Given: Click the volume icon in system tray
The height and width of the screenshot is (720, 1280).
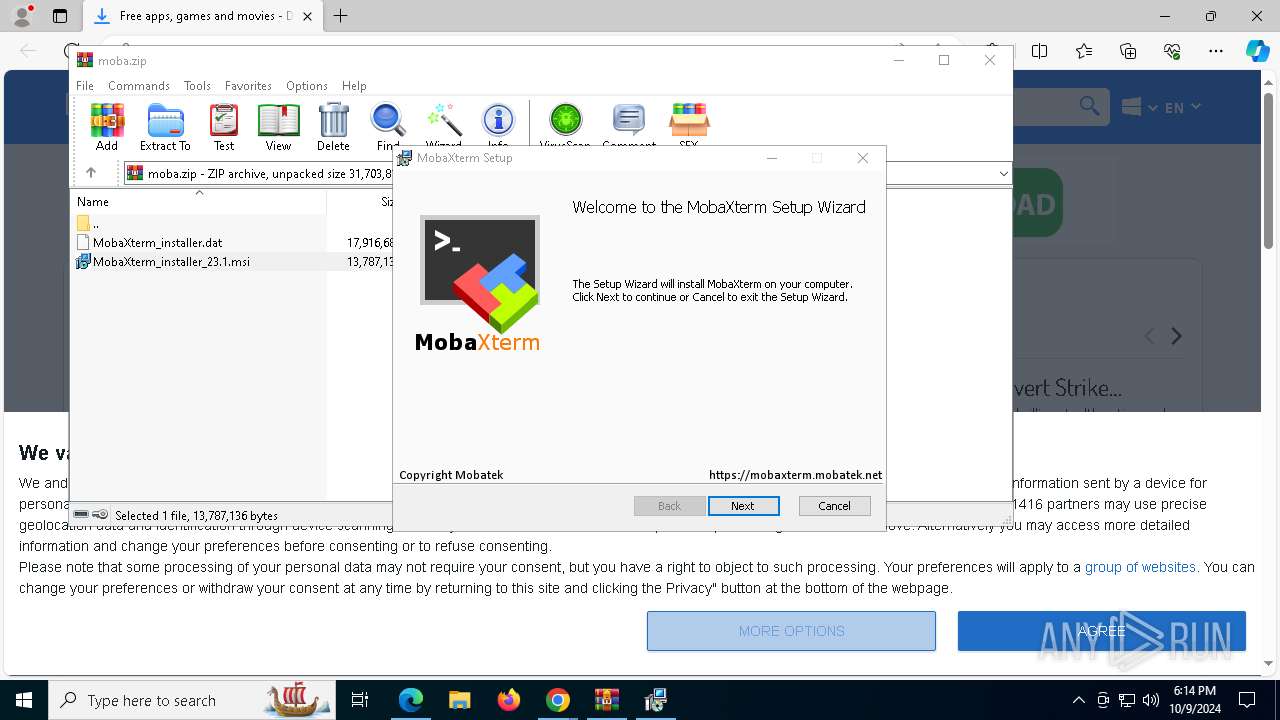Looking at the screenshot, I should point(1151,700).
